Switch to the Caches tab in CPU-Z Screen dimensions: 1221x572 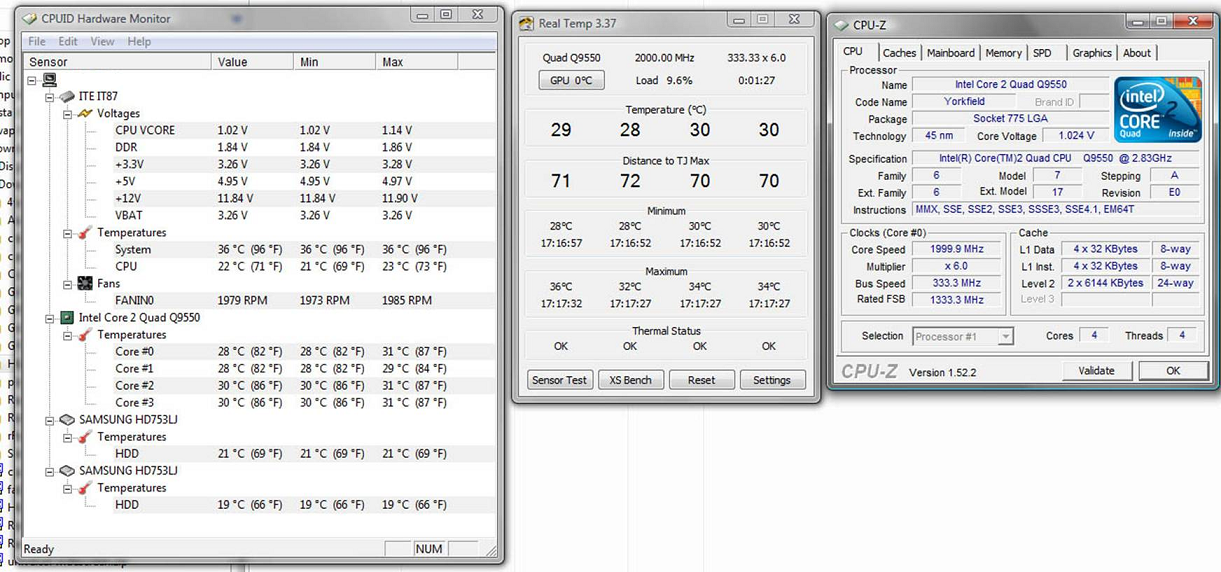click(x=899, y=53)
